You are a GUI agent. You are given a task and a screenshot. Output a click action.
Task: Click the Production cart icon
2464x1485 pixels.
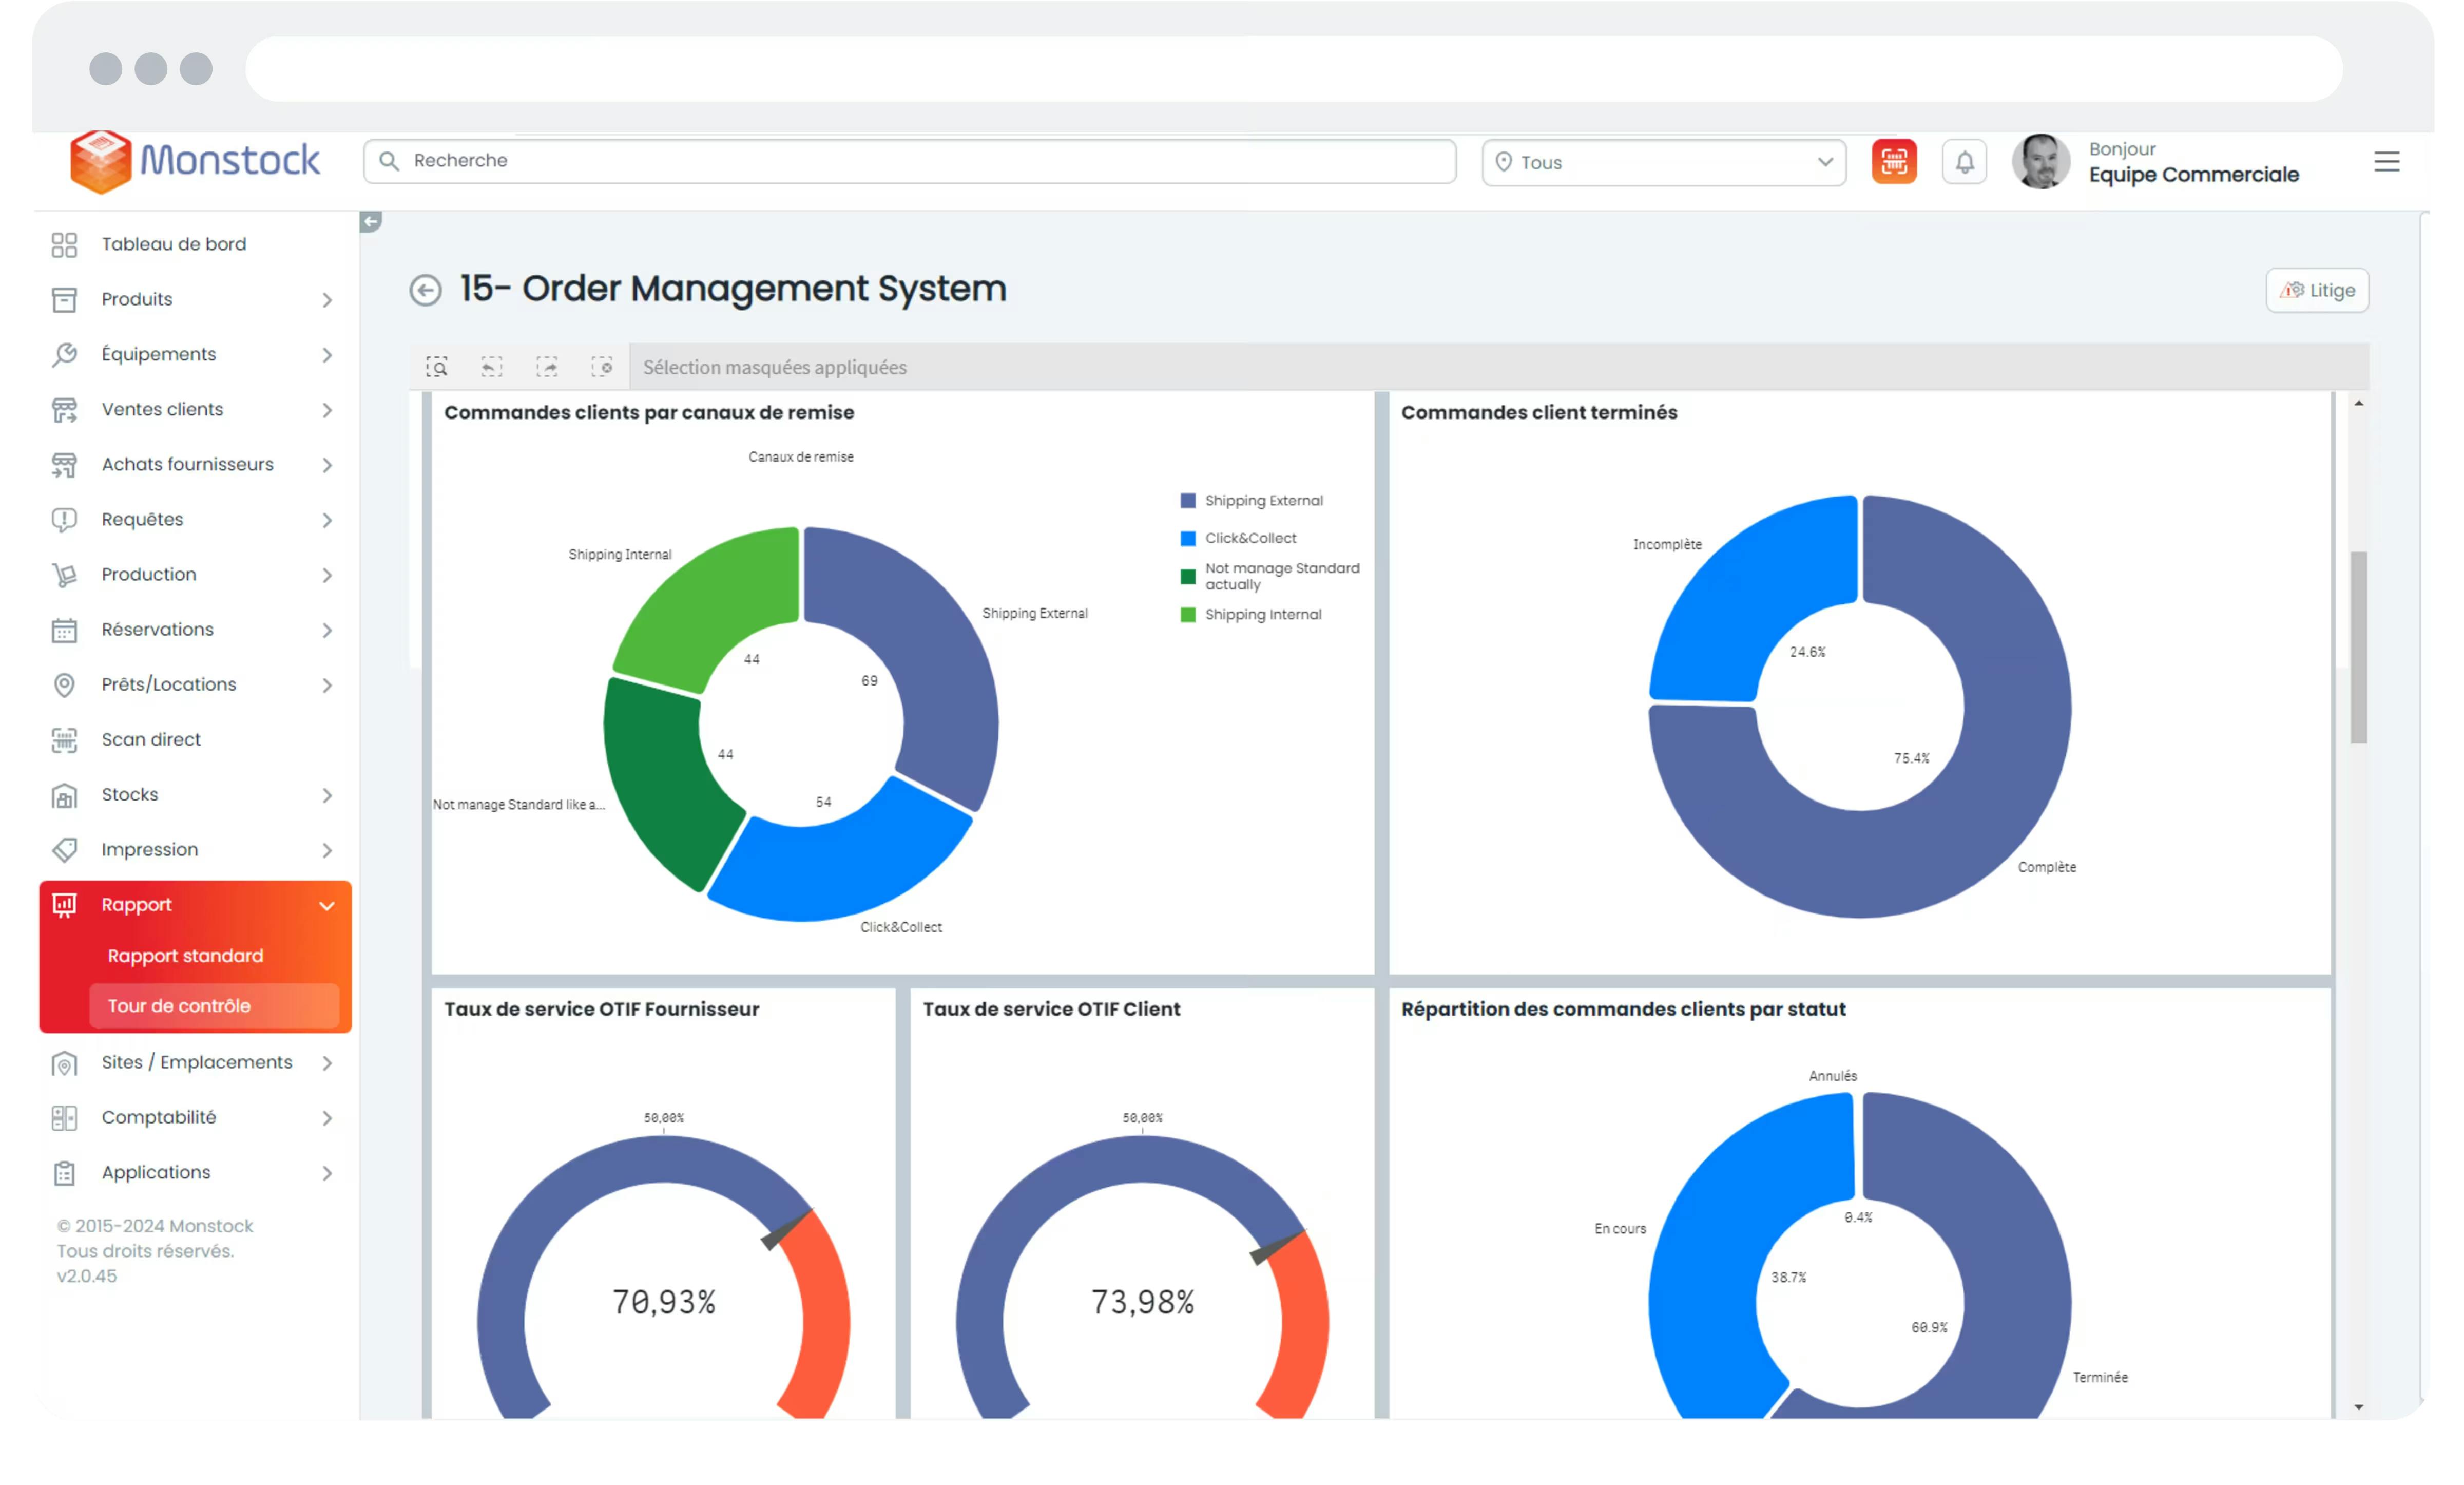pos(64,575)
